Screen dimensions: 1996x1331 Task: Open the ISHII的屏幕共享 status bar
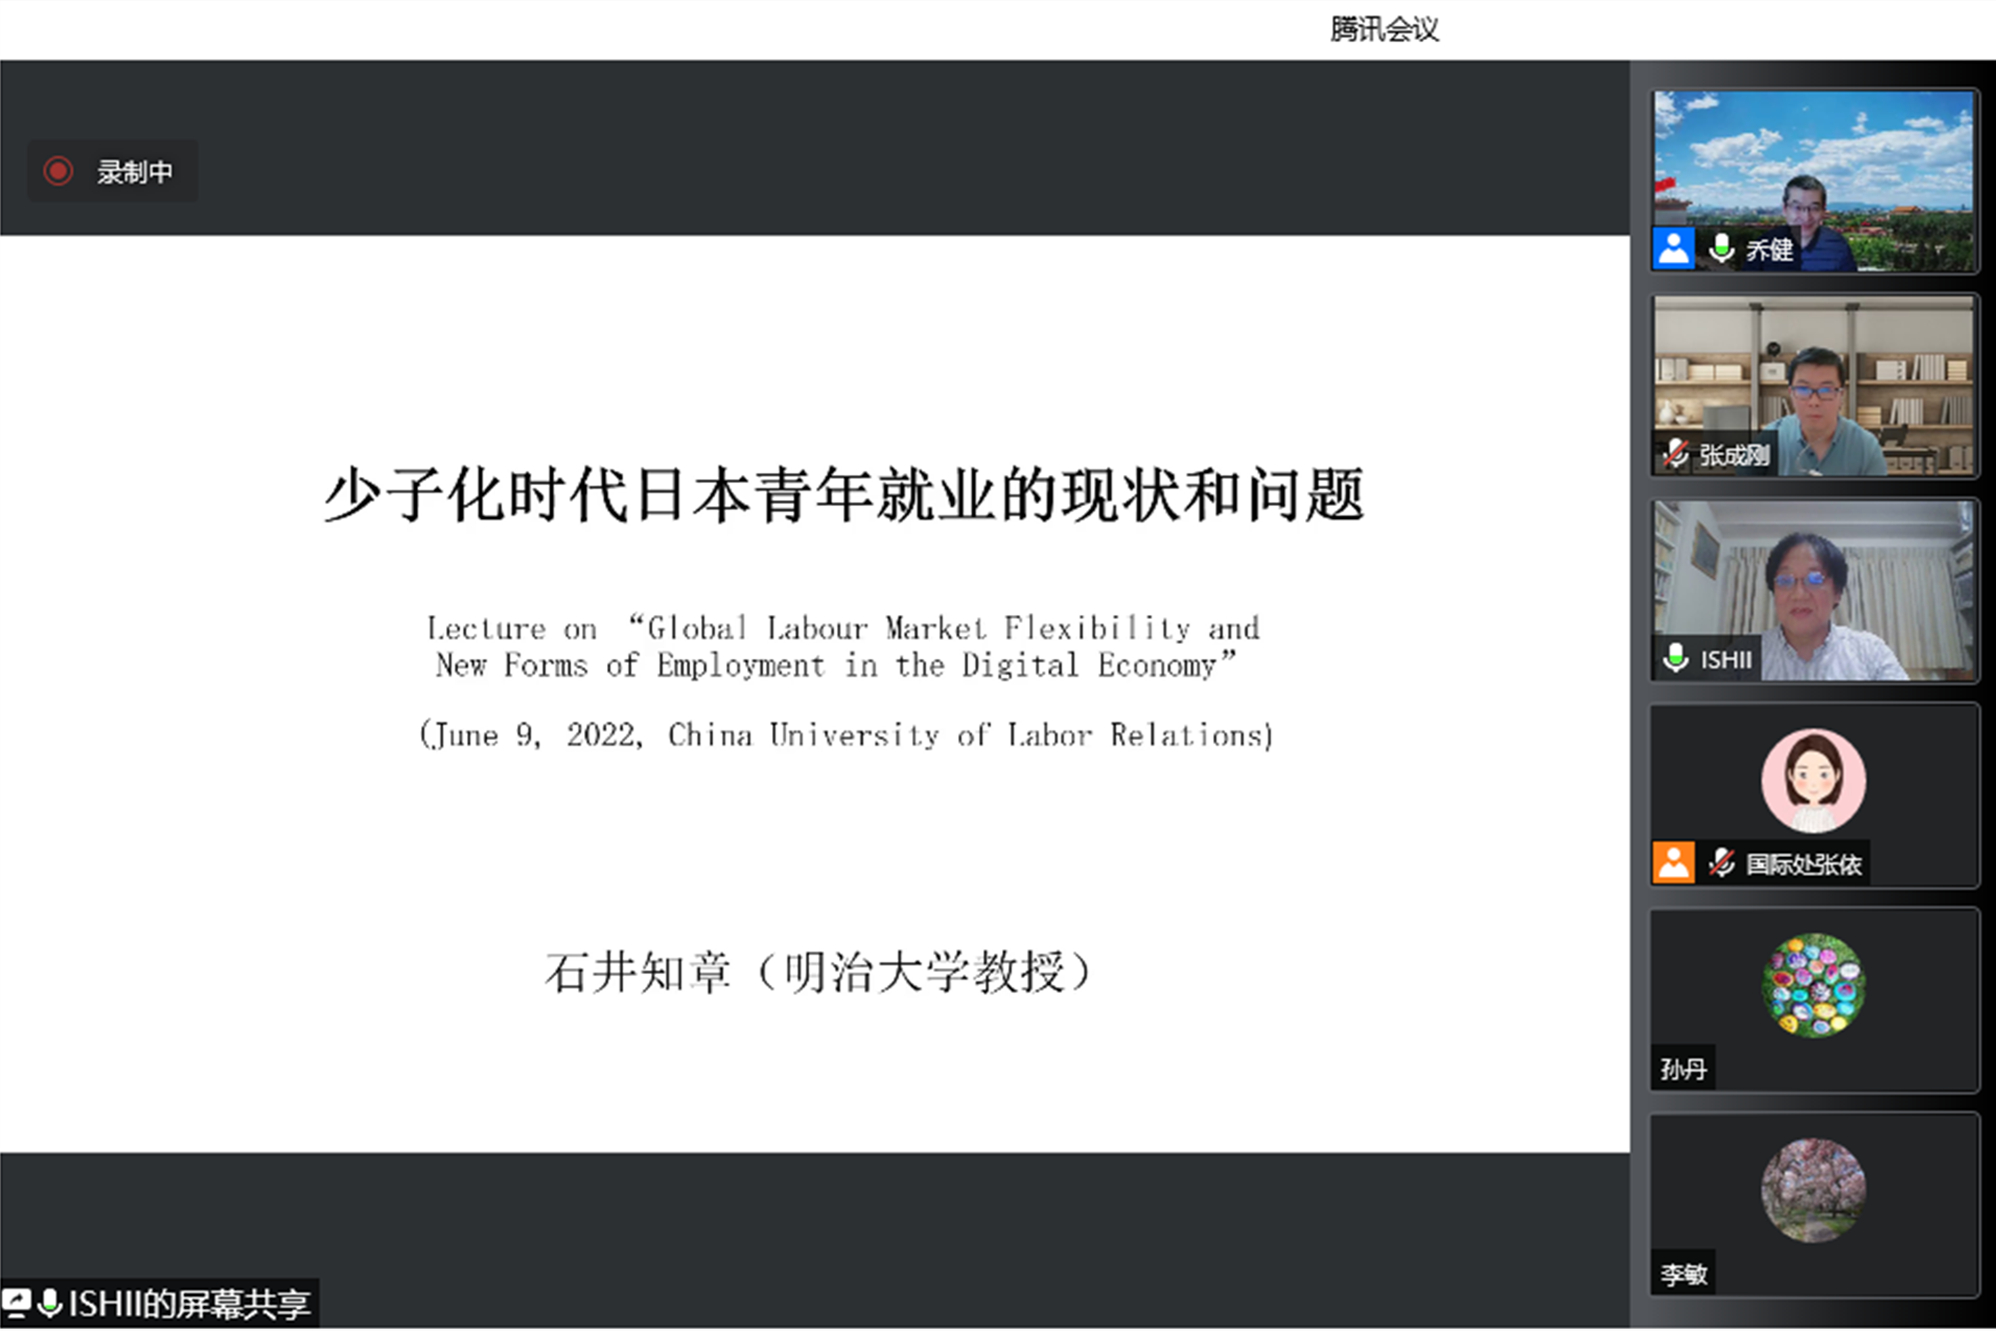(x=160, y=1302)
